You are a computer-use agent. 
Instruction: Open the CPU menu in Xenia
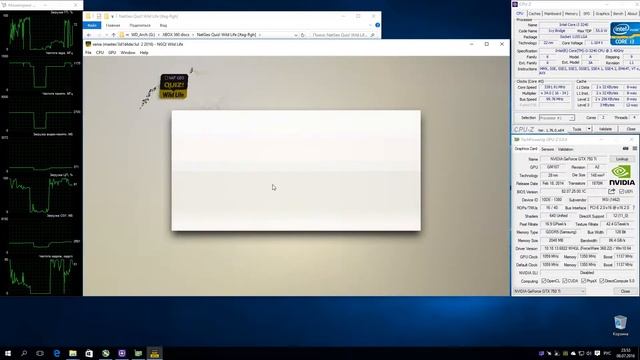tap(100, 53)
